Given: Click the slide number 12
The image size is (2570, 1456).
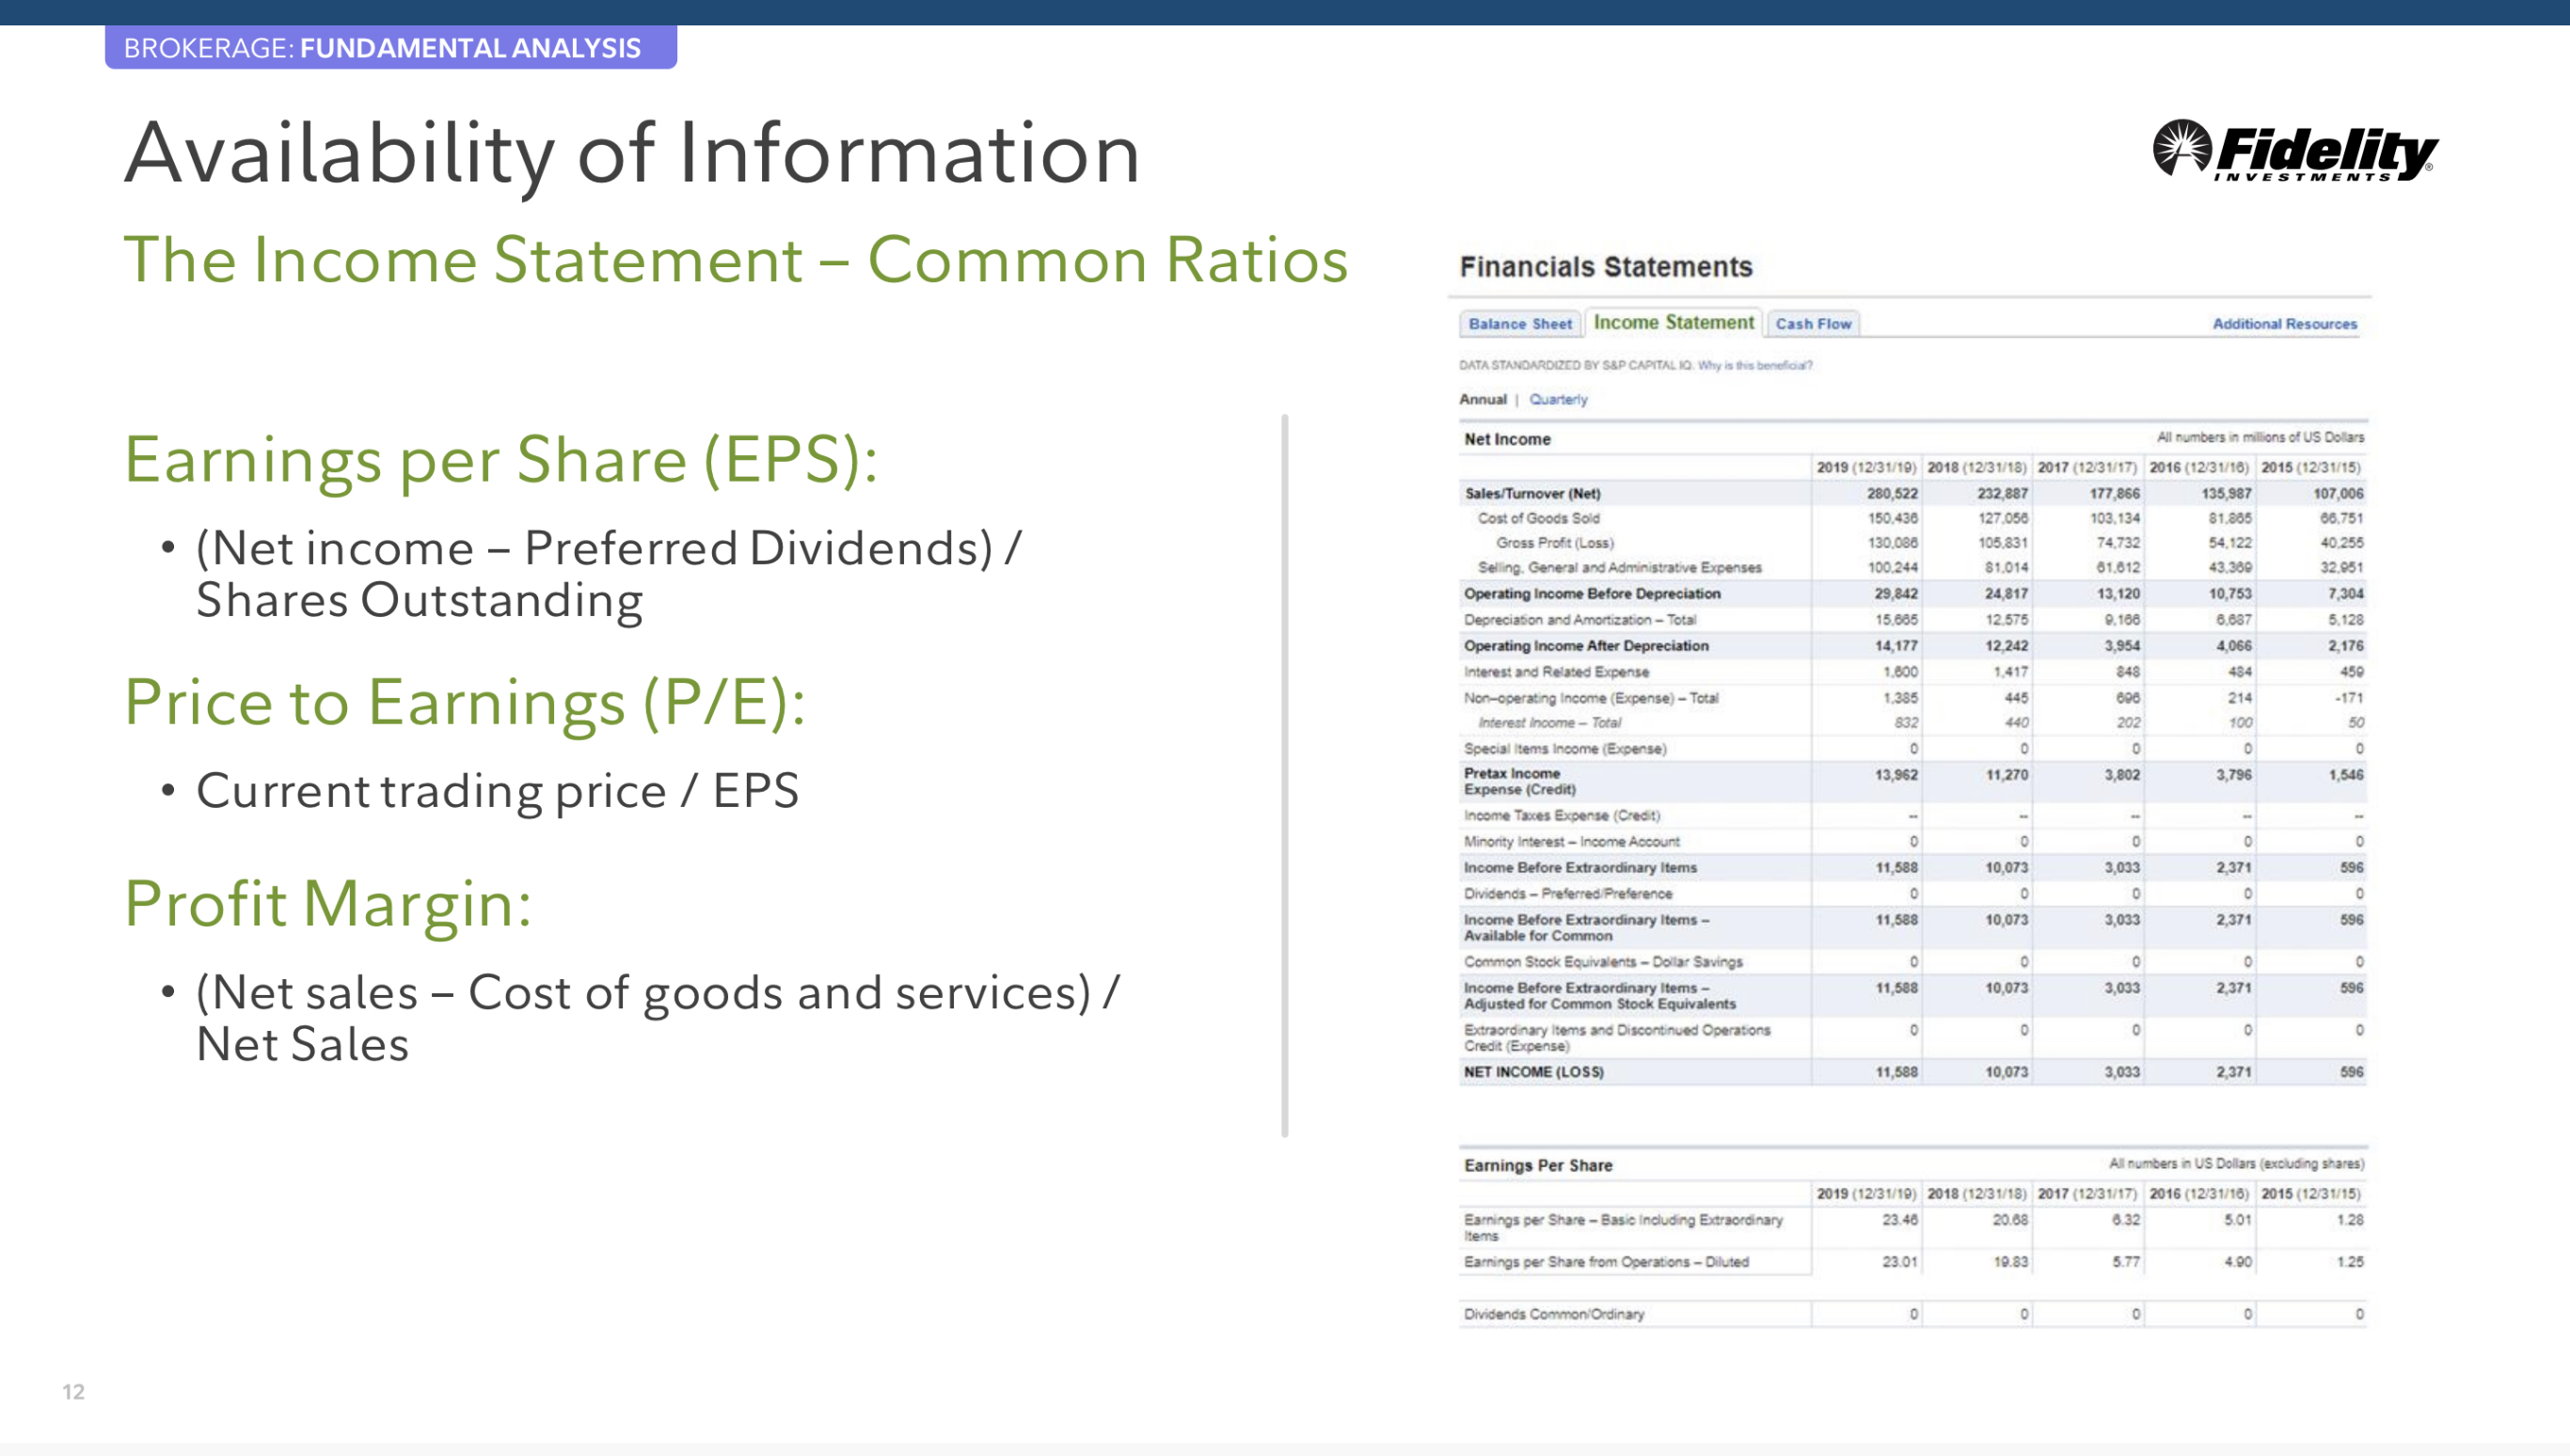Looking at the screenshot, I should pyautogui.click(x=73, y=1391).
